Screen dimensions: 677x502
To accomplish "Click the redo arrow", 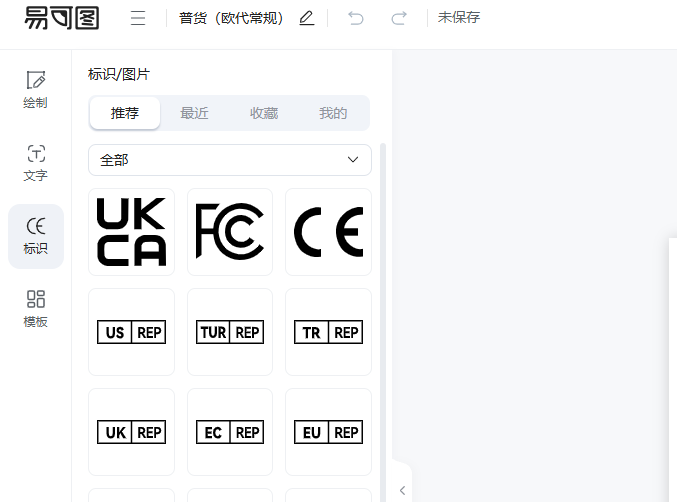I will [x=399, y=18].
